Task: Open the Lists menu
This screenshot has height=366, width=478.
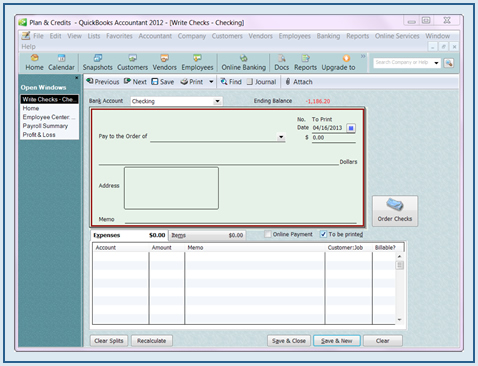Action: [94, 36]
